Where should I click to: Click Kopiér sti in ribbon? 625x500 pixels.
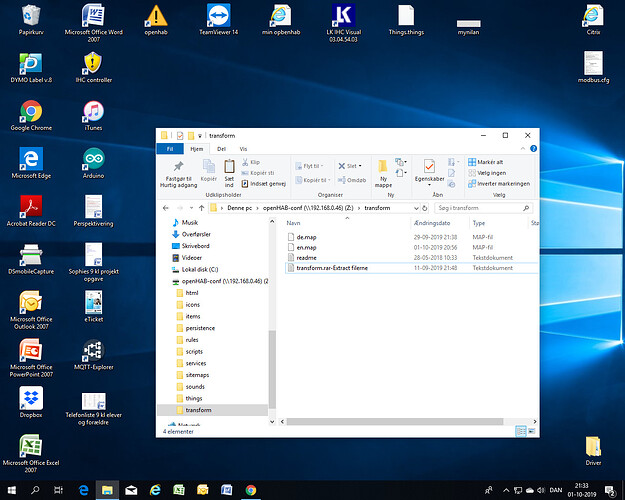pyautogui.click(x=258, y=173)
